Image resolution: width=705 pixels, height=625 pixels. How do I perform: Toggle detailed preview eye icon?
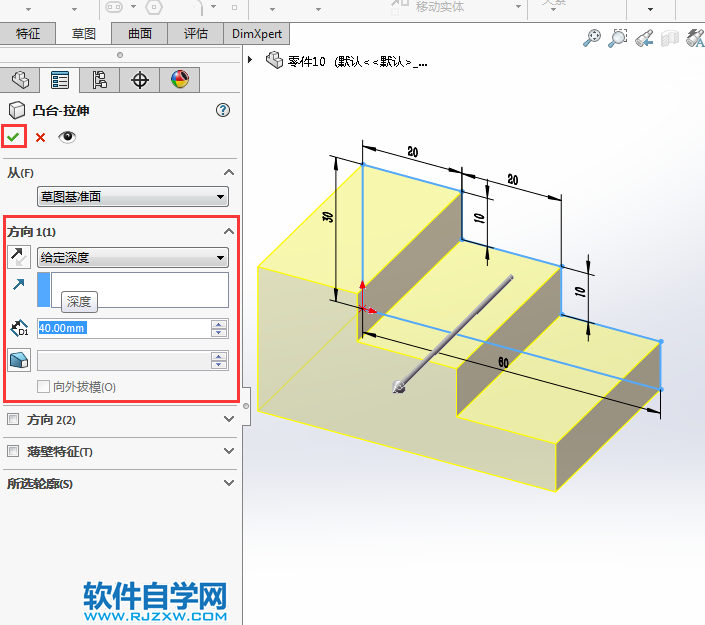67,137
